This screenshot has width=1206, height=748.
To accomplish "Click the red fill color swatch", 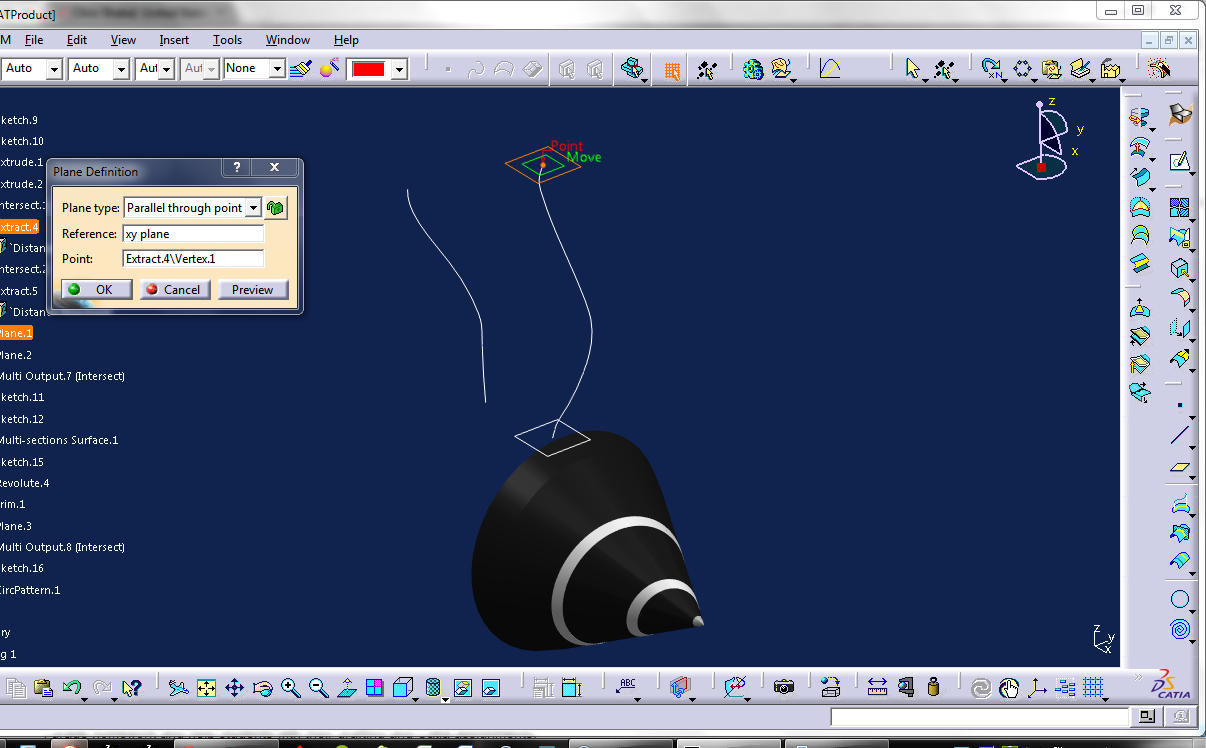I will tap(369, 69).
